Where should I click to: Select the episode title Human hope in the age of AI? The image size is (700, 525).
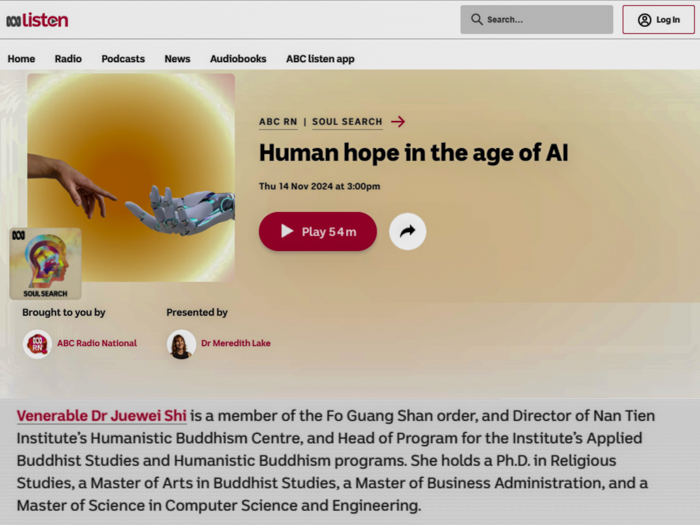[x=413, y=153]
